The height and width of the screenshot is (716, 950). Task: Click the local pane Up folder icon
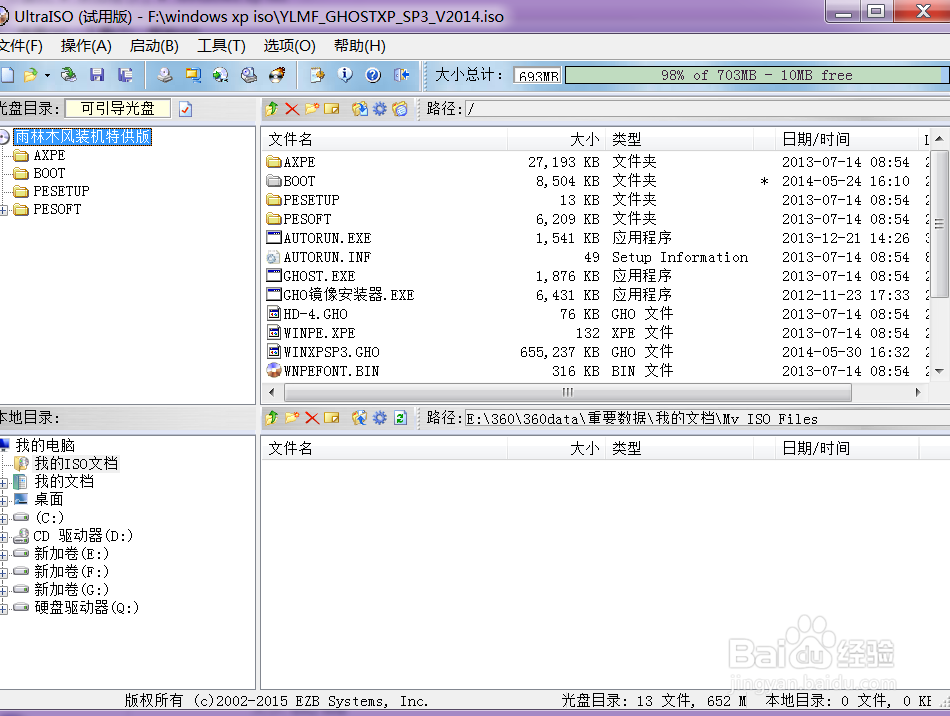click(272, 418)
